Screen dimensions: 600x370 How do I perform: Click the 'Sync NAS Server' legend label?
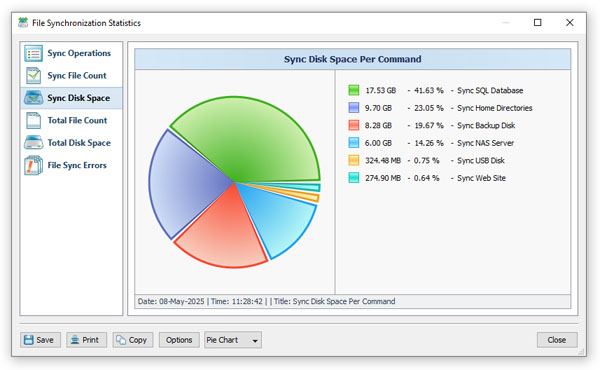click(x=485, y=143)
